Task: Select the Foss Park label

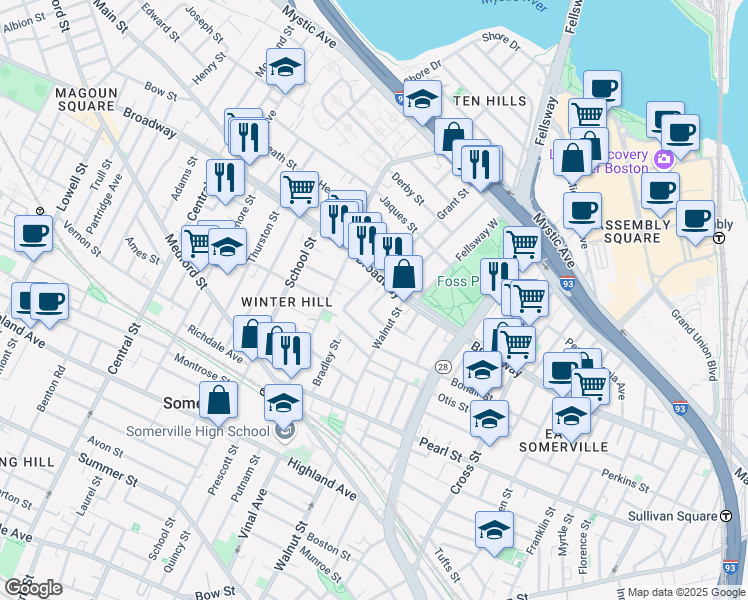Action: point(458,281)
